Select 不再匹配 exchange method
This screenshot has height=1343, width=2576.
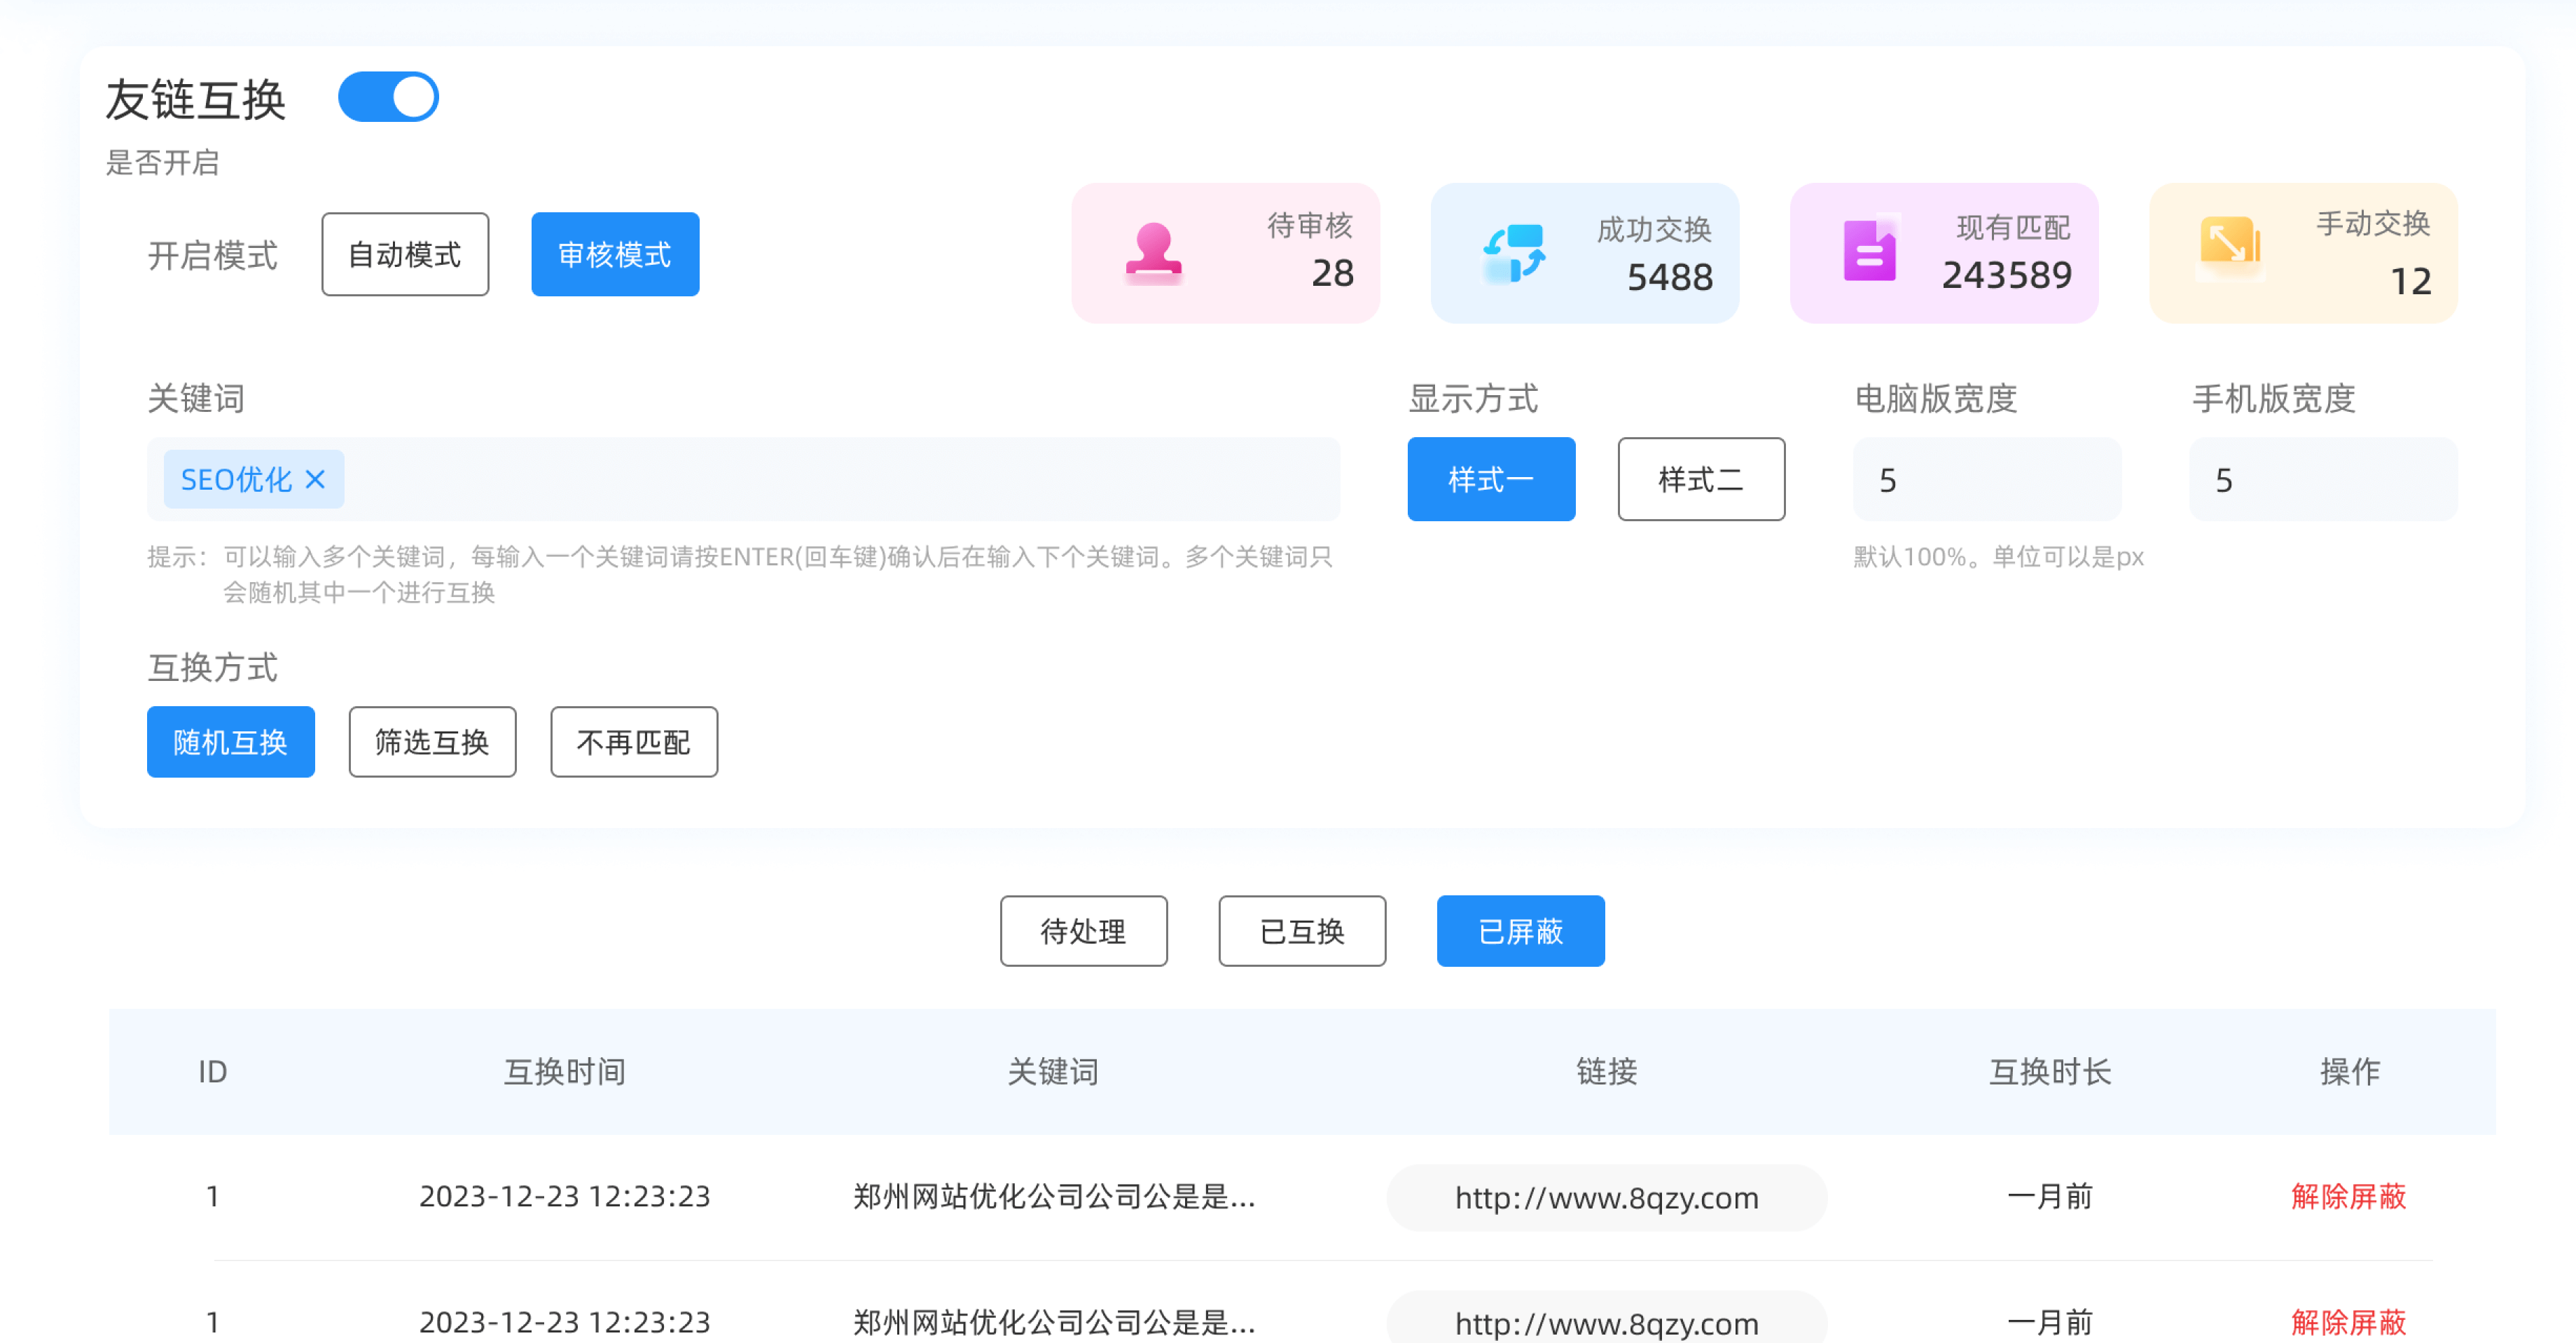point(634,742)
